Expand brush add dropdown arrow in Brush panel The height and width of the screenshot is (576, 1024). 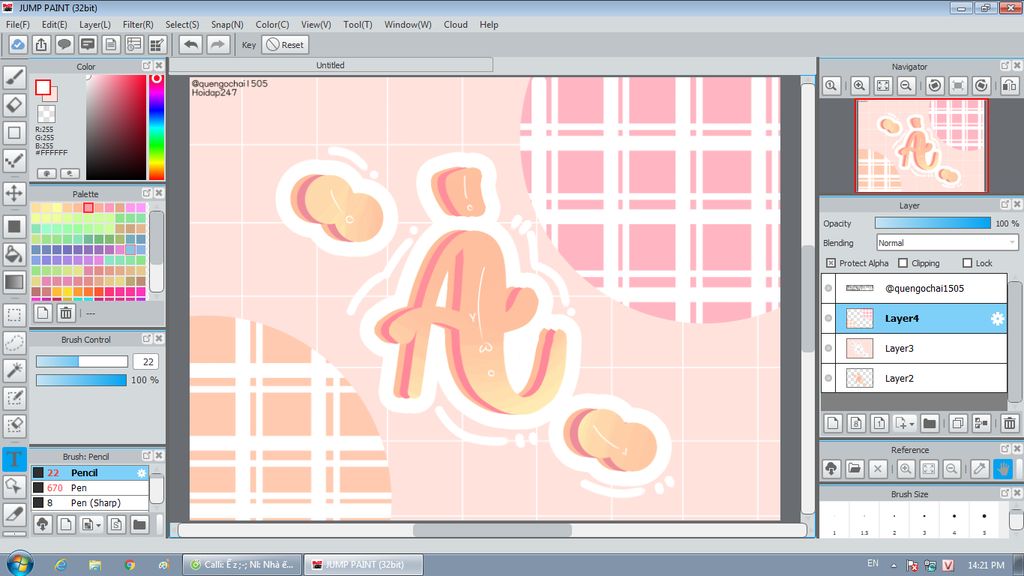click(99, 524)
